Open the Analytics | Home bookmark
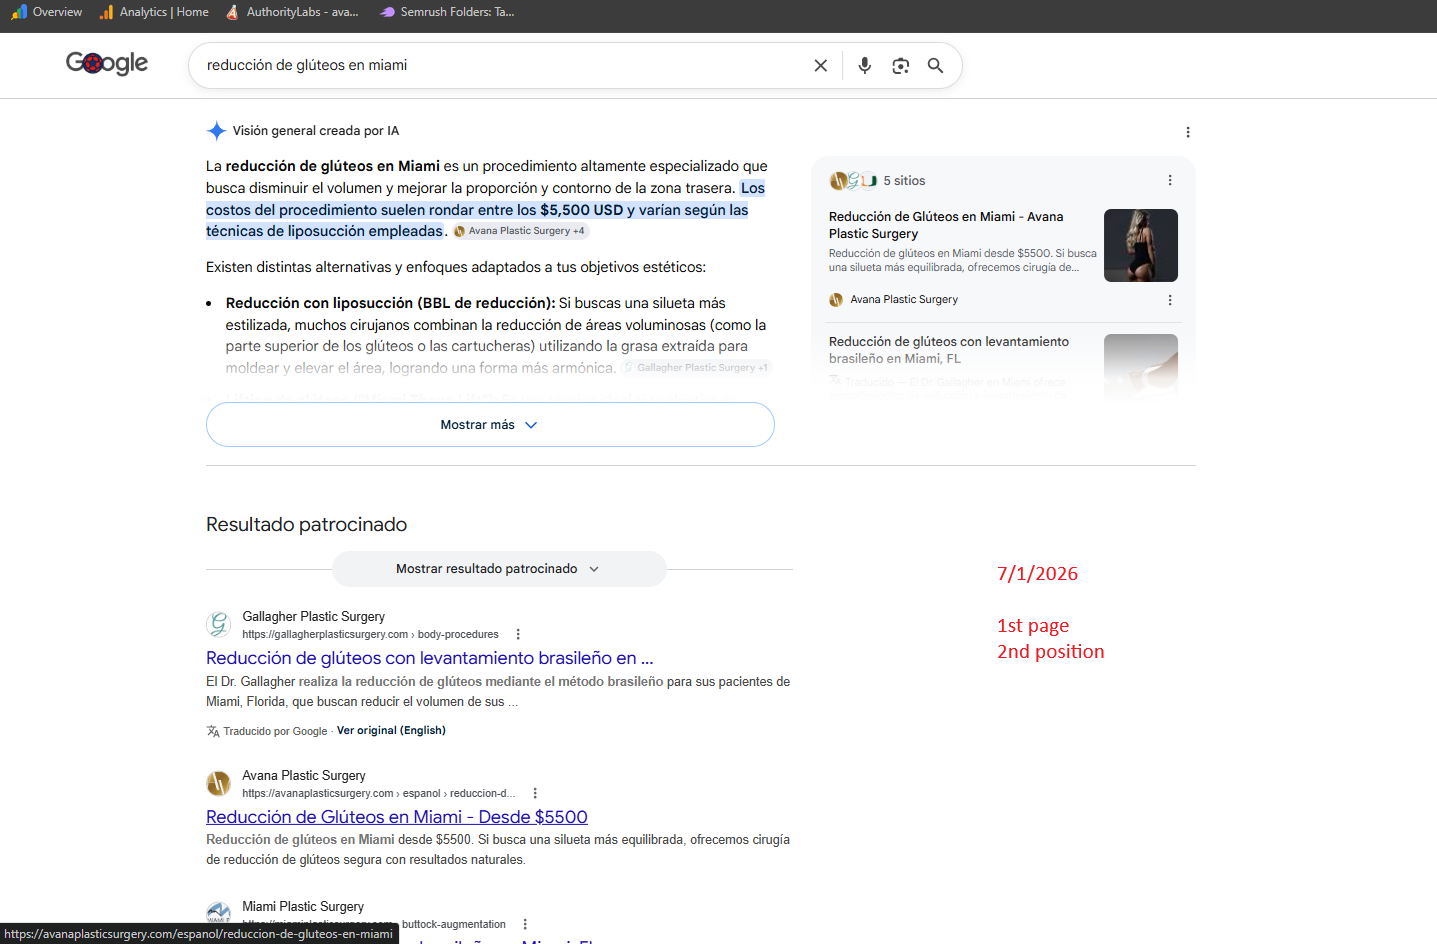 coord(154,12)
